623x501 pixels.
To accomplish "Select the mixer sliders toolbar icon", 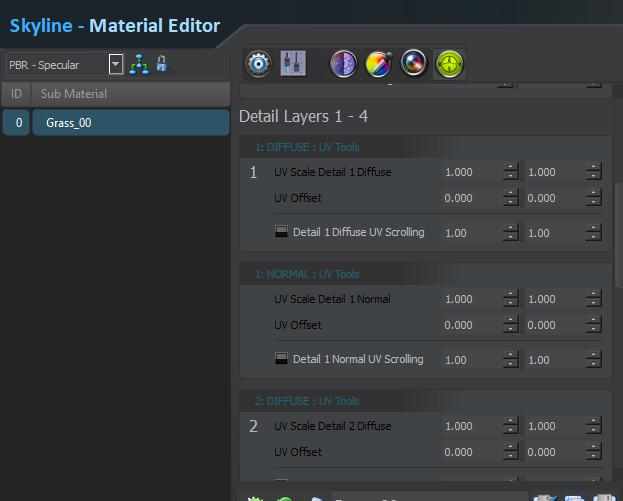I will pyautogui.click(x=293, y=63).
